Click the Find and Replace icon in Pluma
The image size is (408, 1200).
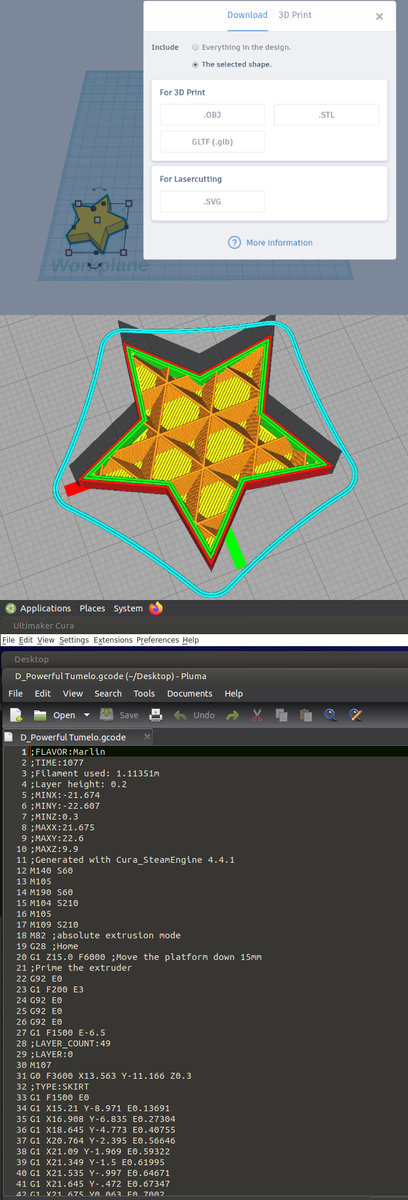[x=354, y=715]
